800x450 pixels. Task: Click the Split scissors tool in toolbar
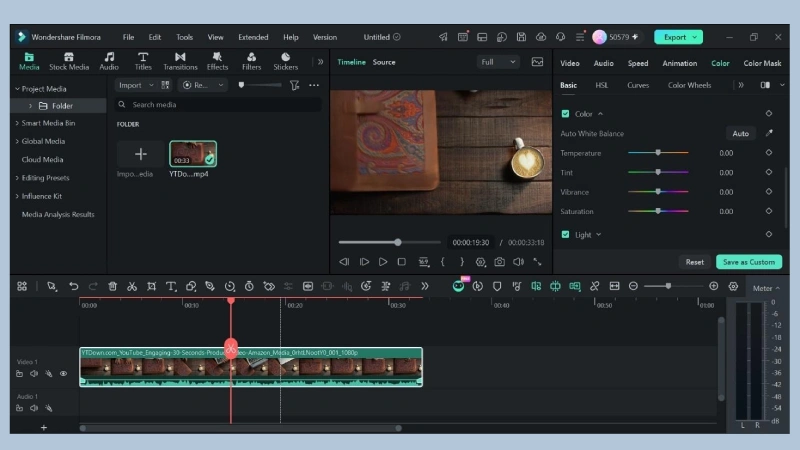(x=132, y=286)
